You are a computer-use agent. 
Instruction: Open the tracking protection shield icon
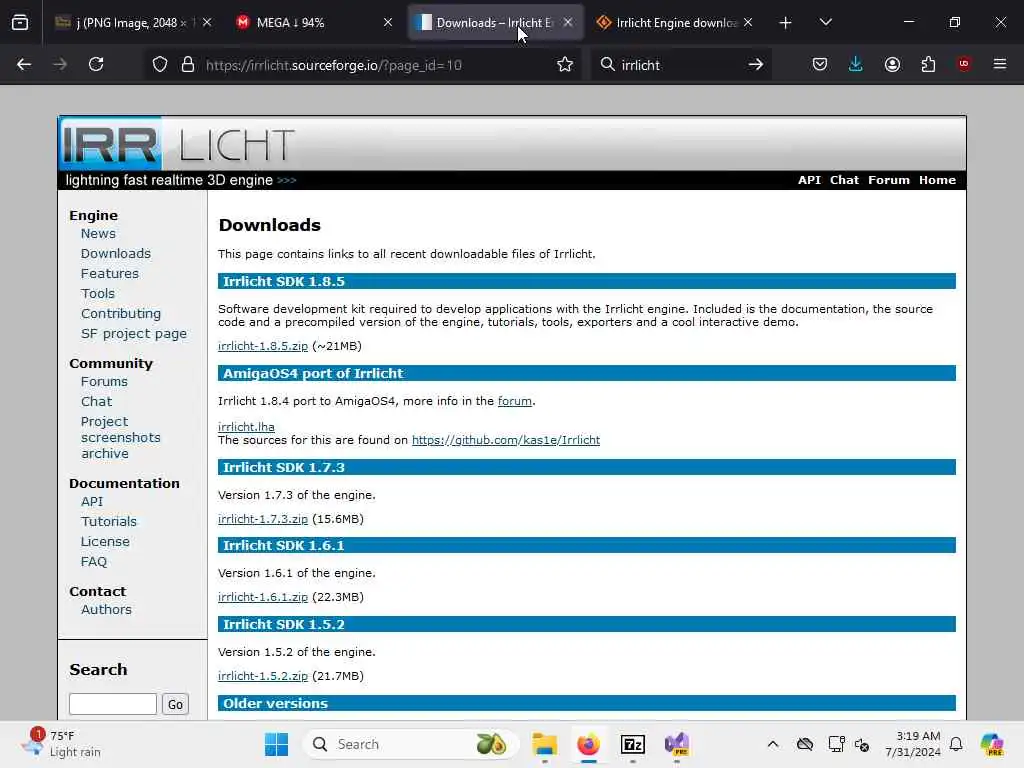point(160,65)
